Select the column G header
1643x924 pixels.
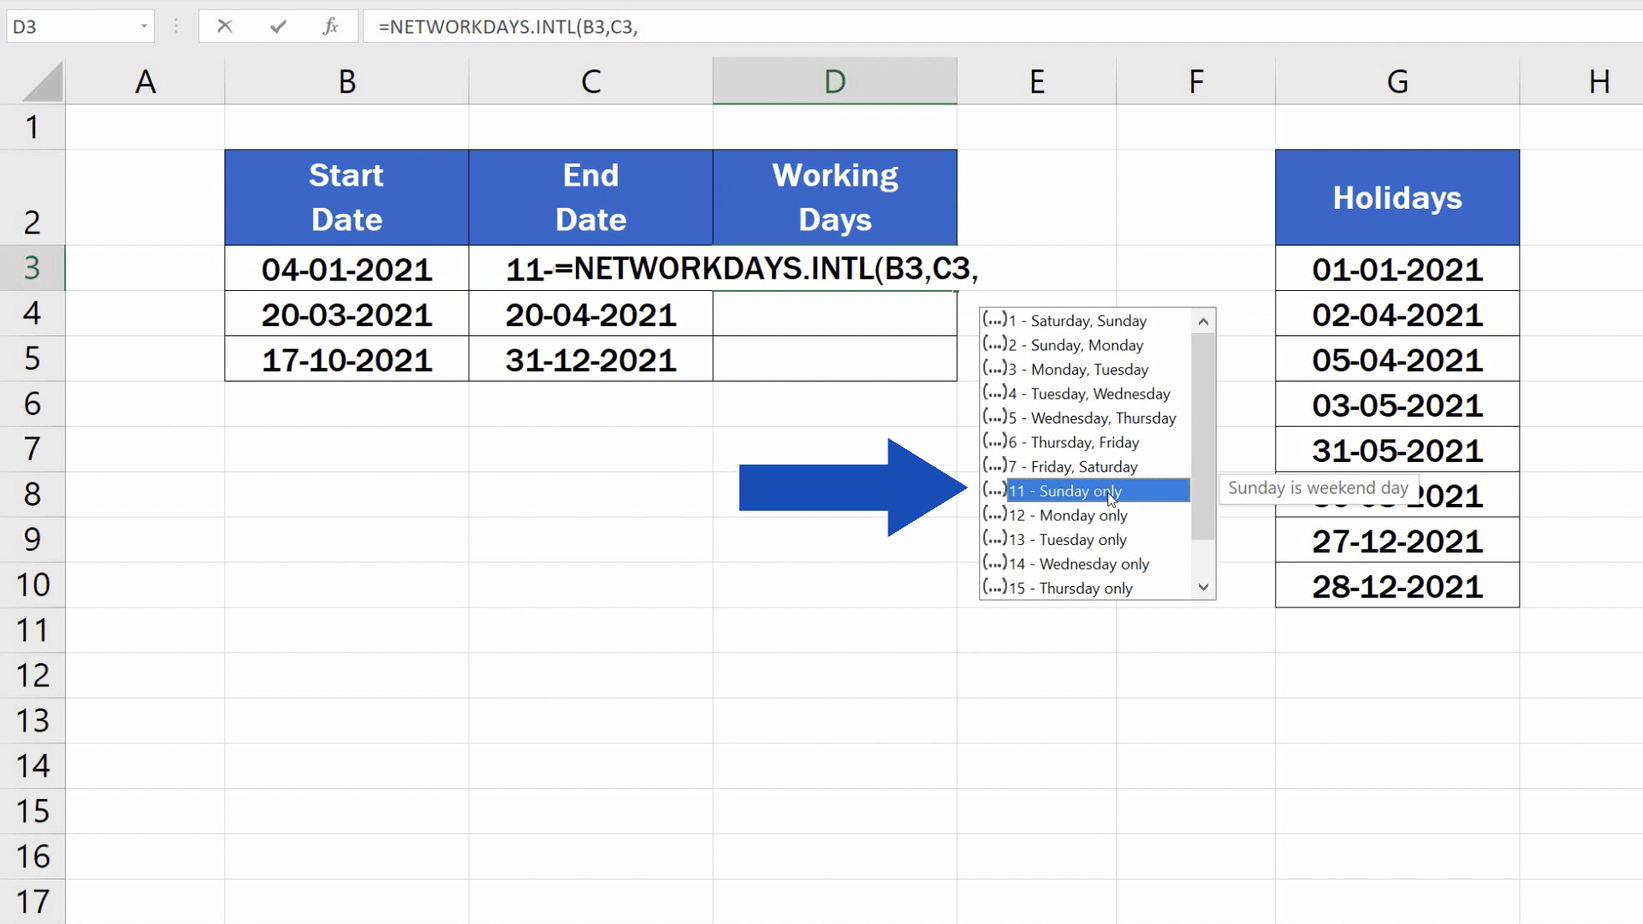point(1396,80)
